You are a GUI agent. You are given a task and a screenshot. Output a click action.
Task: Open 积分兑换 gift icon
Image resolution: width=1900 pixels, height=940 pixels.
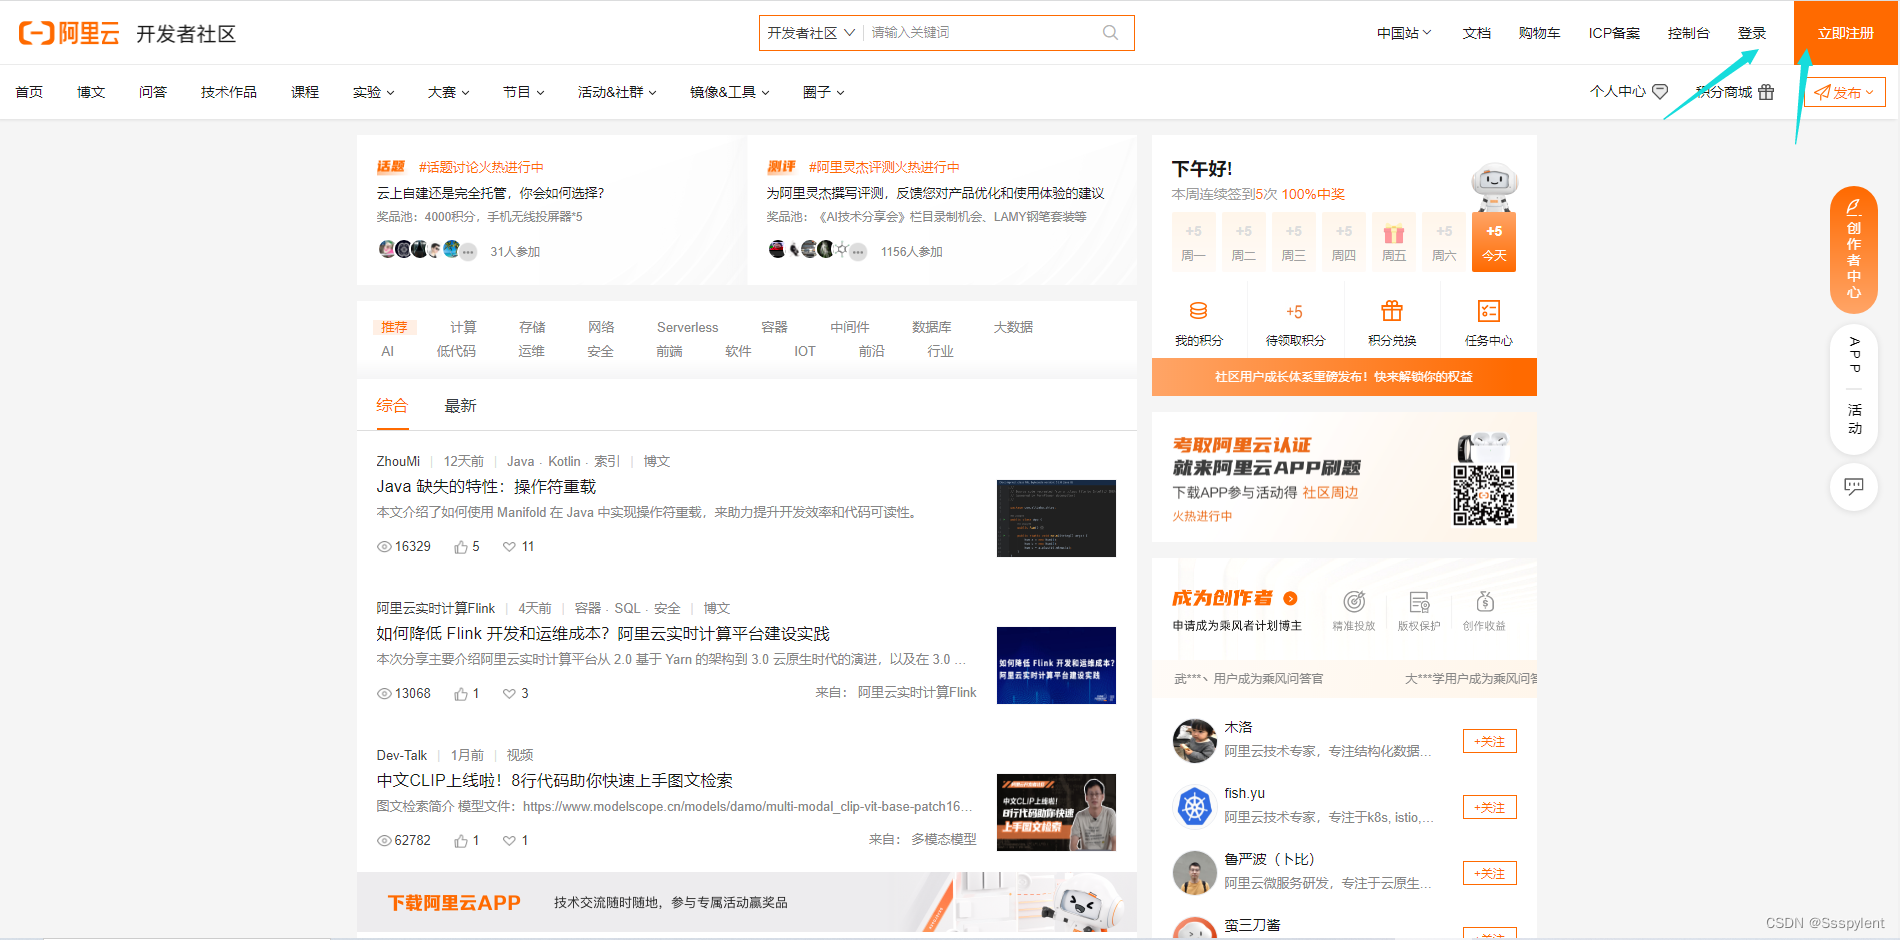pyautogui.click(x=1391, y=311)
